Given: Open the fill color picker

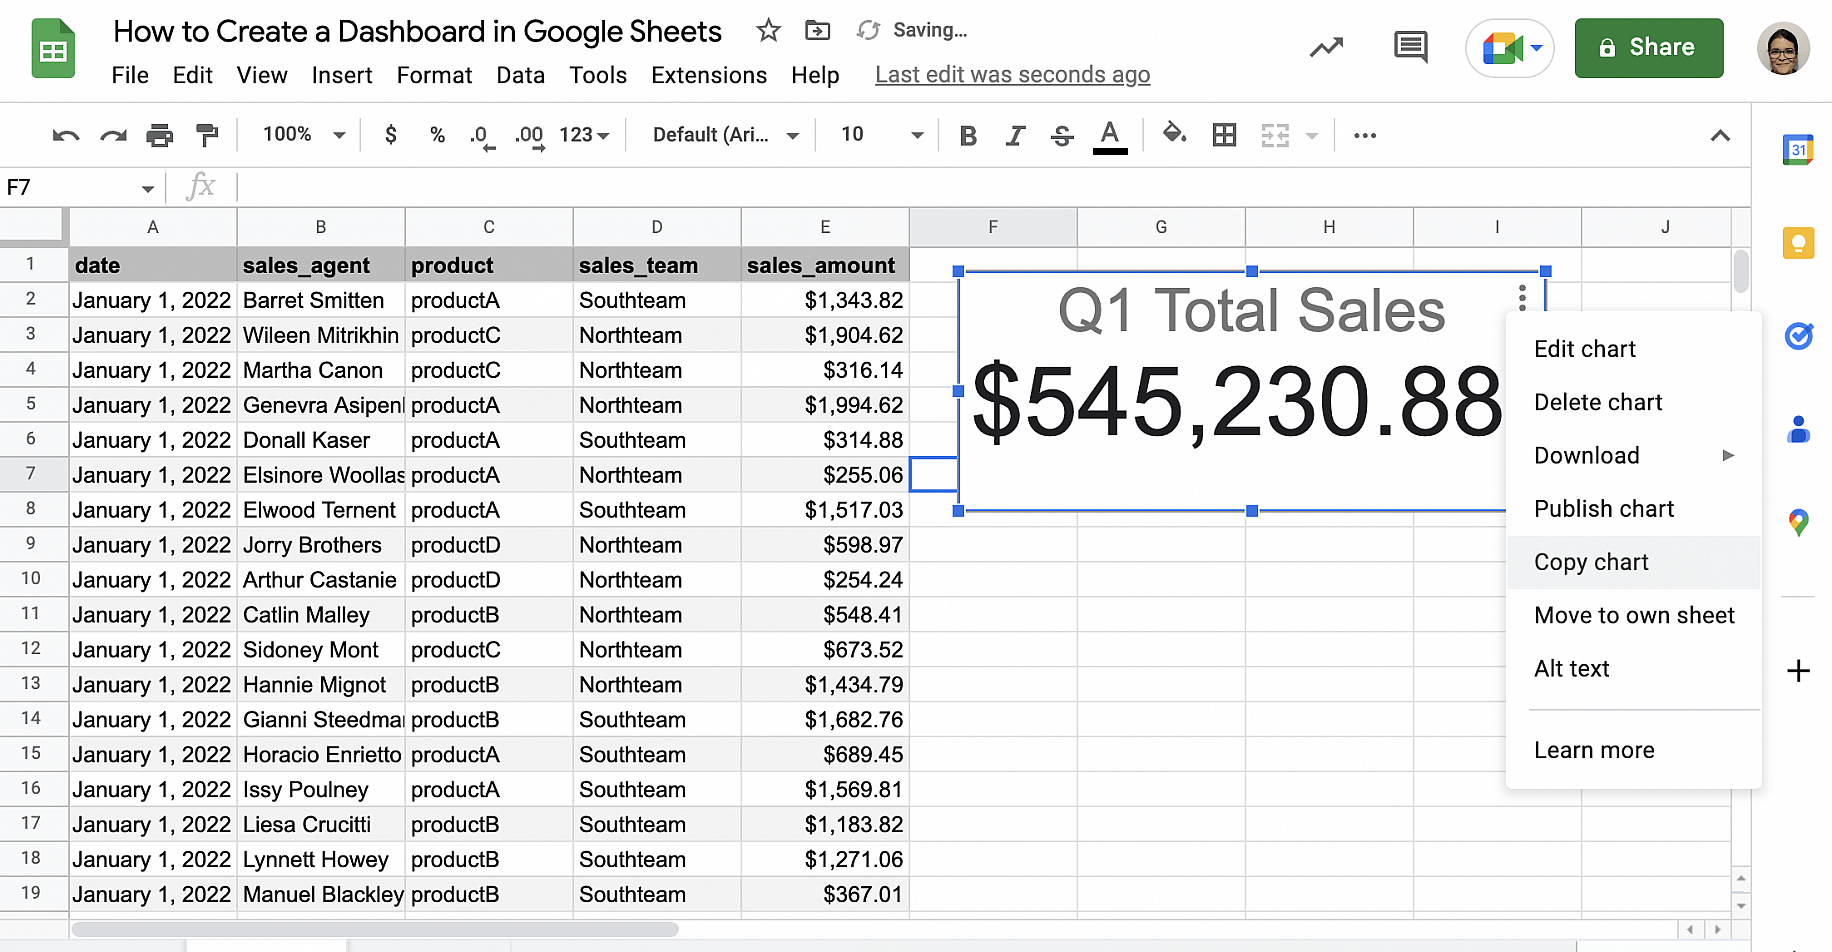Looking at the screenshot, I should pos(1174,135).
